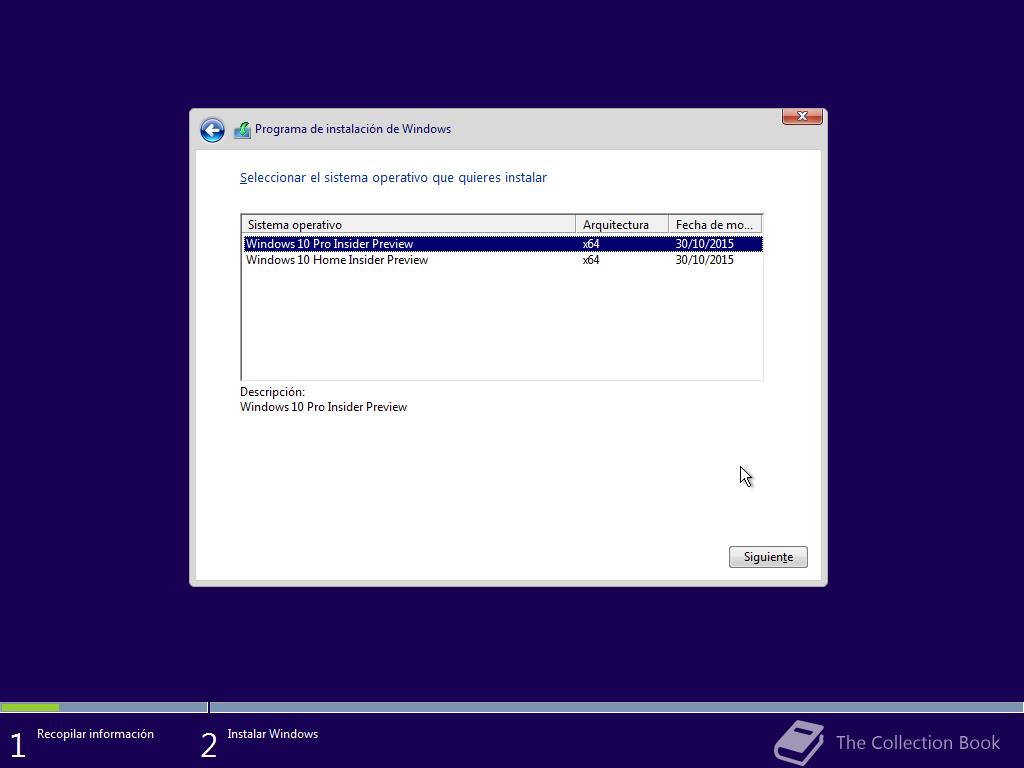Go back with the blue arrow button
1024x768 pixels.
212,130
